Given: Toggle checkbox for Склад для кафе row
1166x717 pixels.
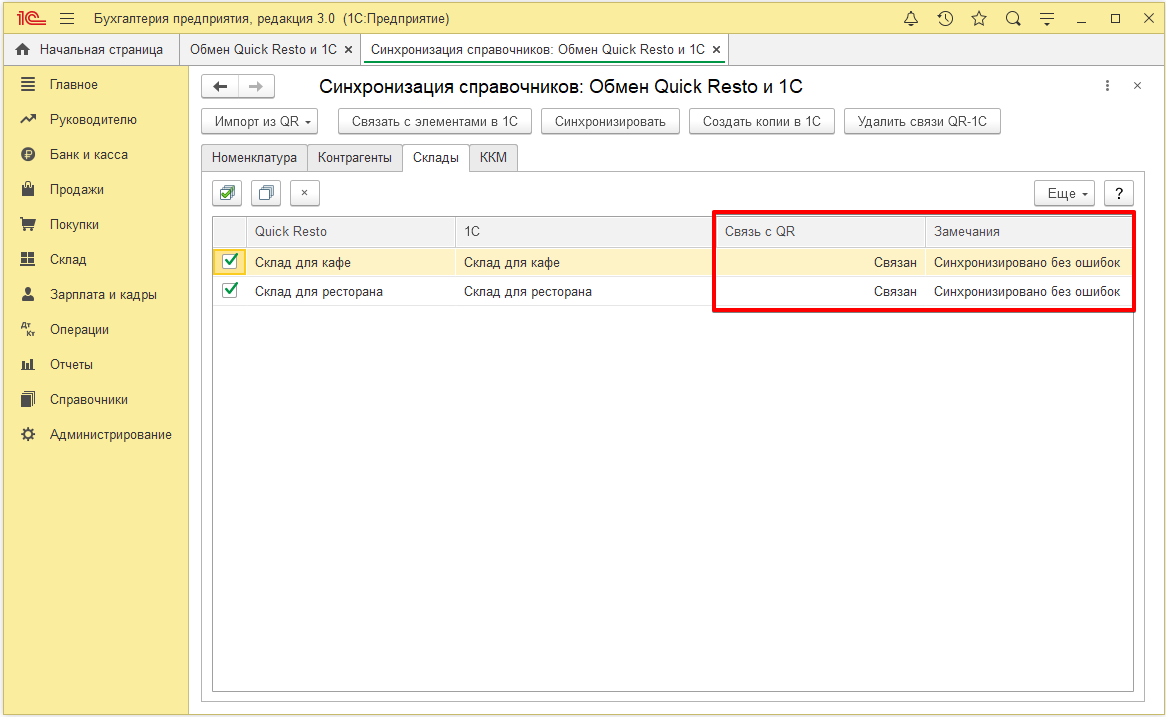Looking at the screenshot, I should point(230,261).
